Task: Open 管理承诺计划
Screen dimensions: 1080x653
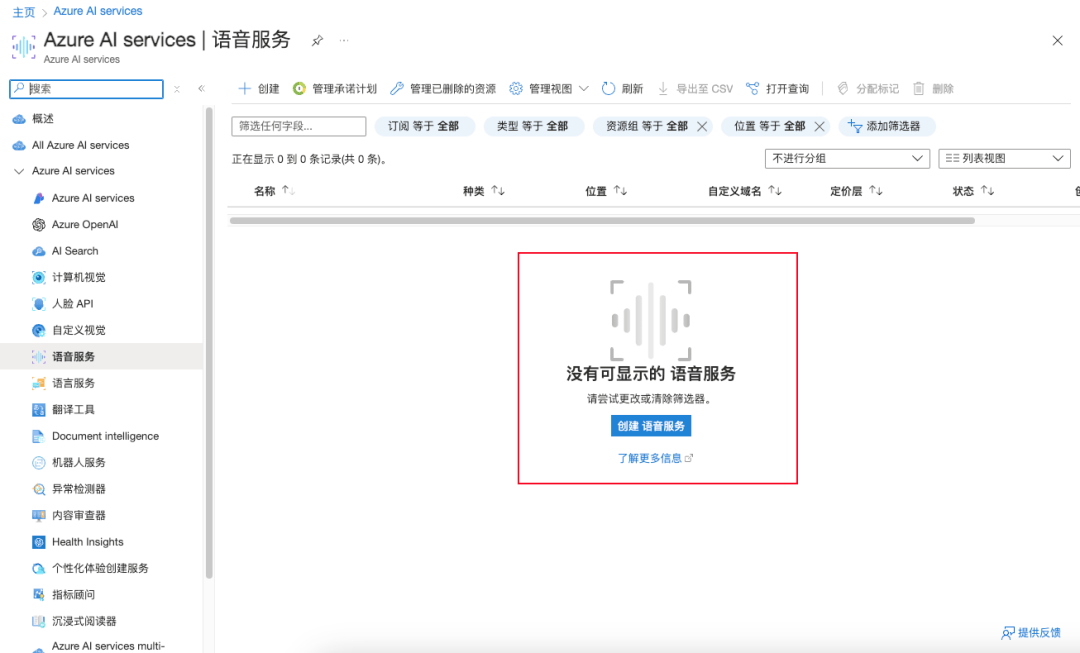Action: [335, 89]
